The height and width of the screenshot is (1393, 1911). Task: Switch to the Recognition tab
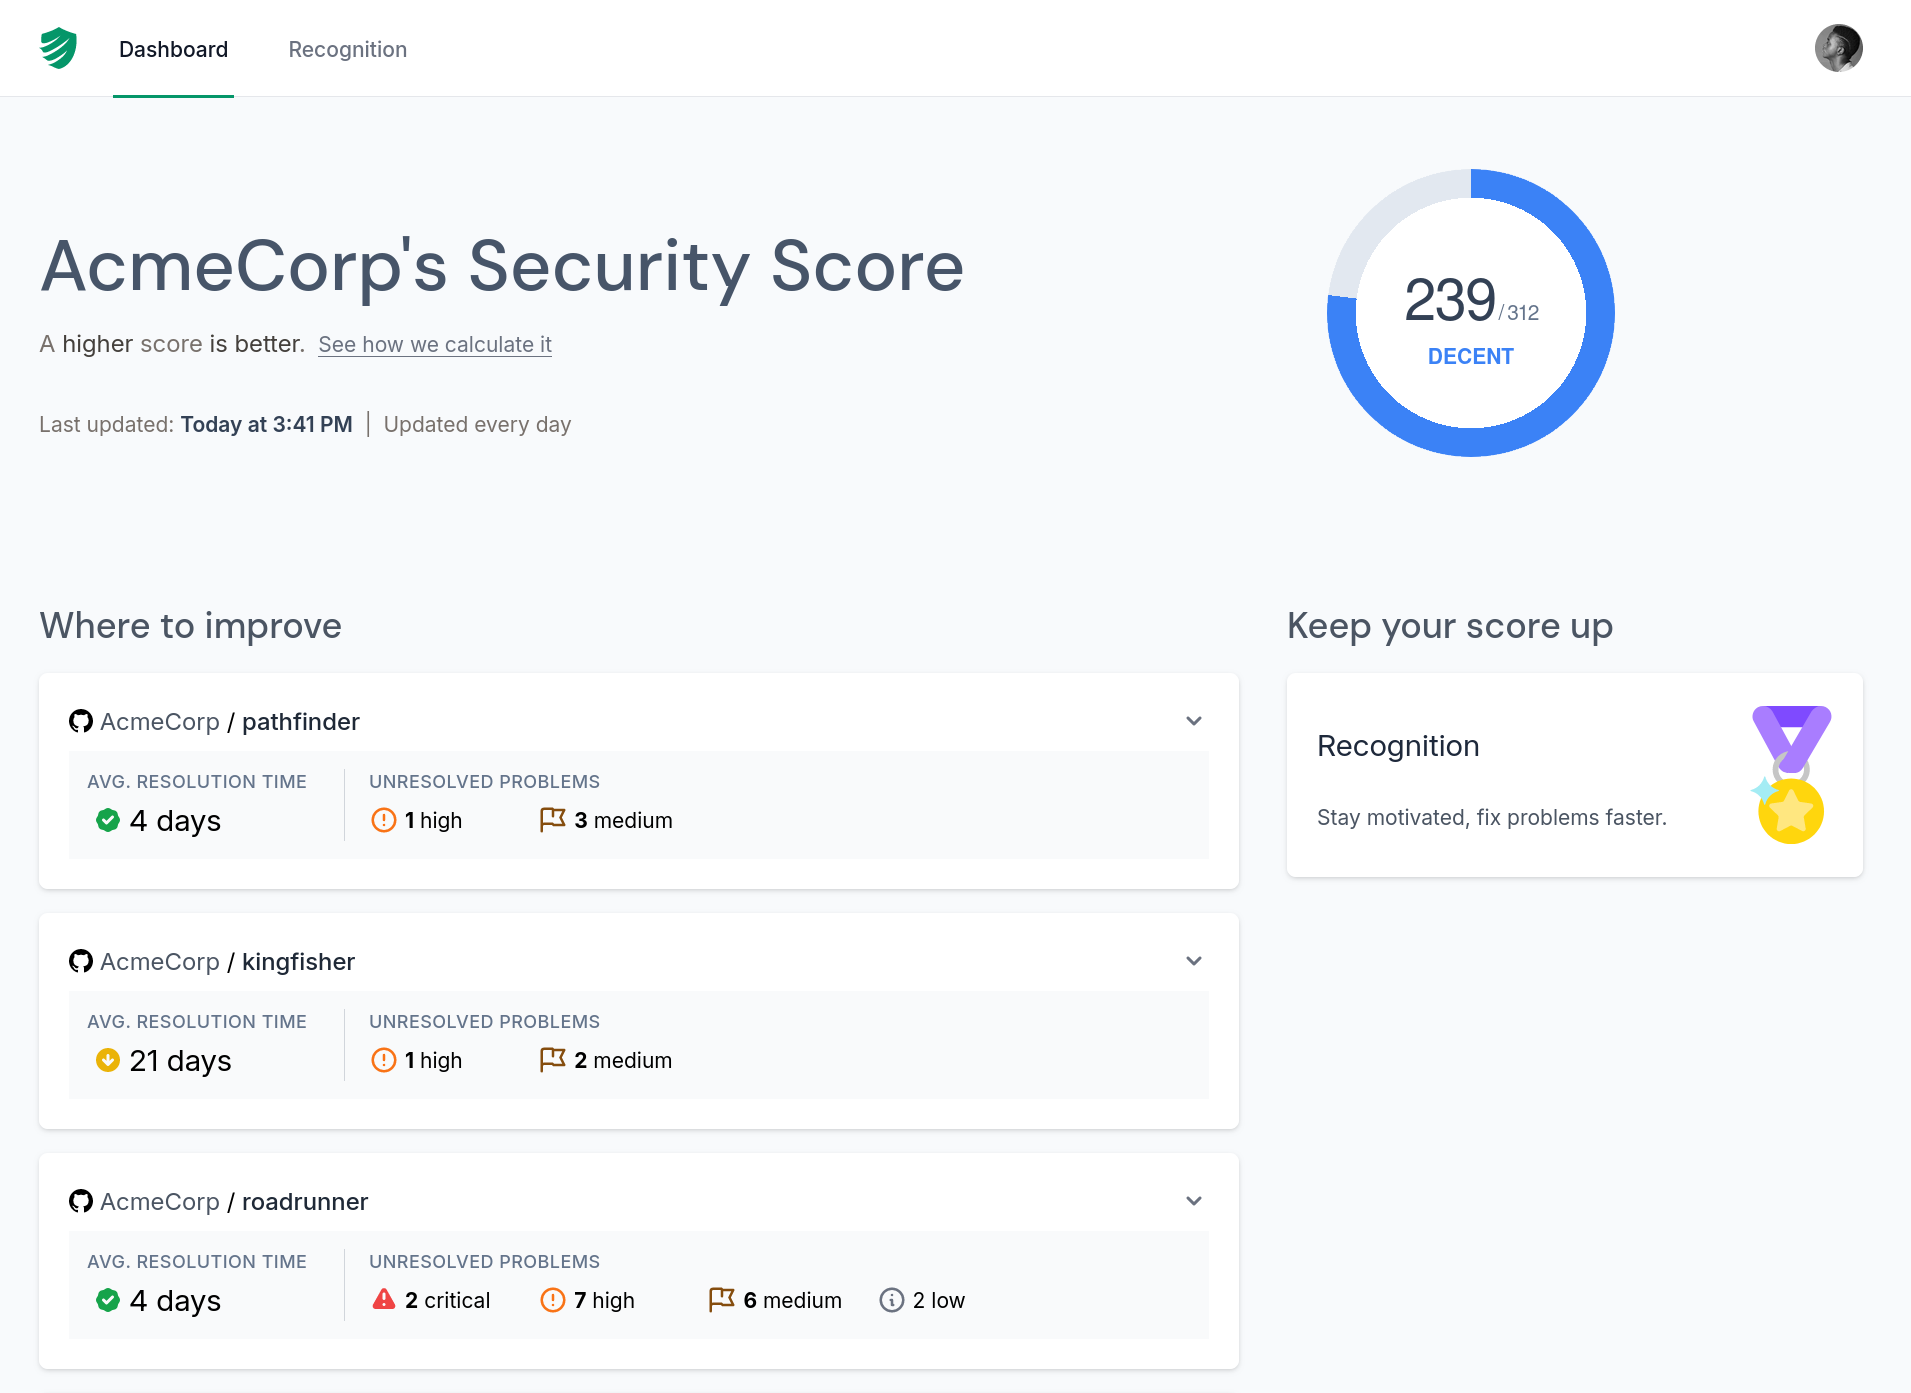pyautogui.click(x=347, y=49)
